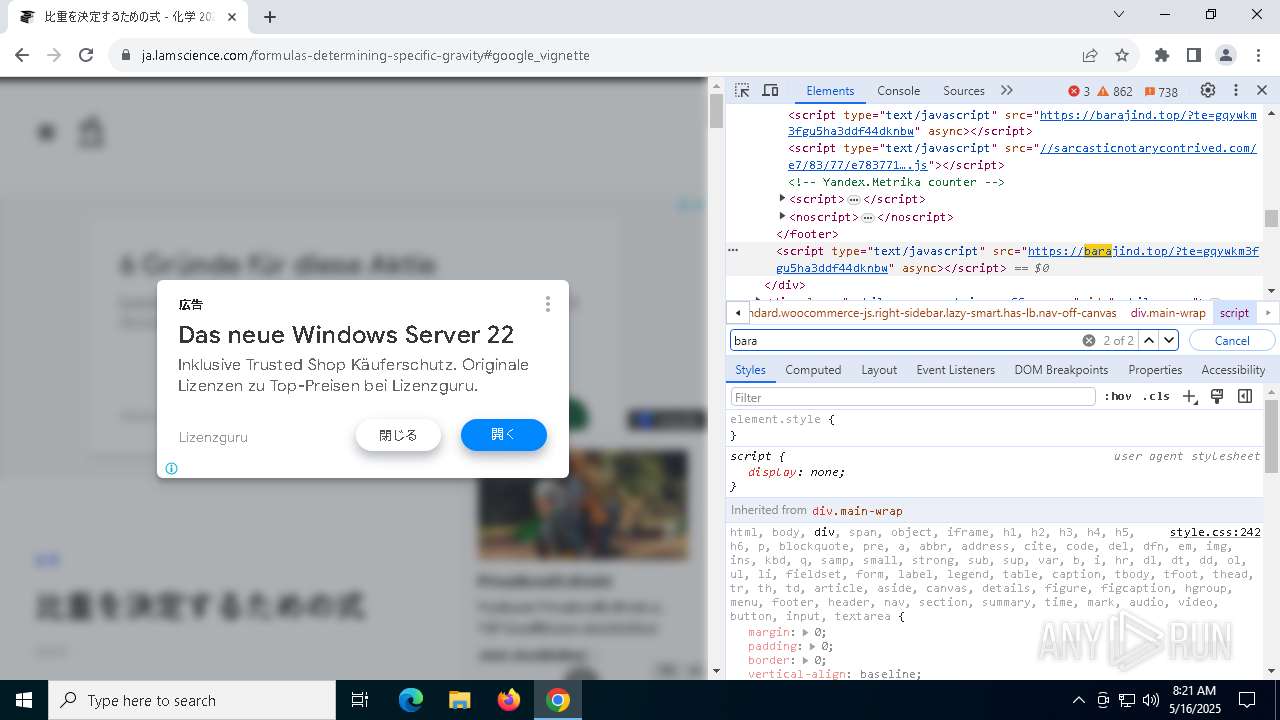Launch Firefox from the taskbar
The image size is (1280, 720).
(x=509, y=700)
